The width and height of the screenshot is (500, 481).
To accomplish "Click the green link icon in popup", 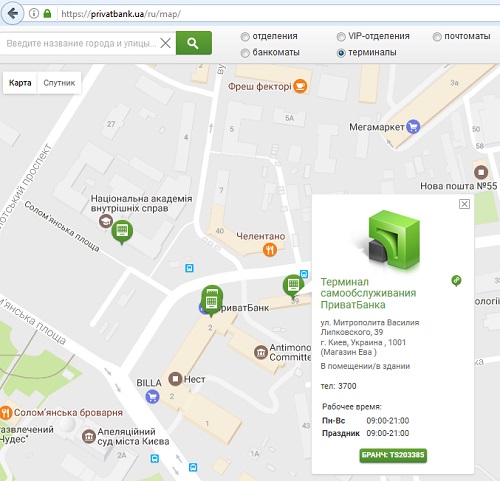I will pos(456,280).
